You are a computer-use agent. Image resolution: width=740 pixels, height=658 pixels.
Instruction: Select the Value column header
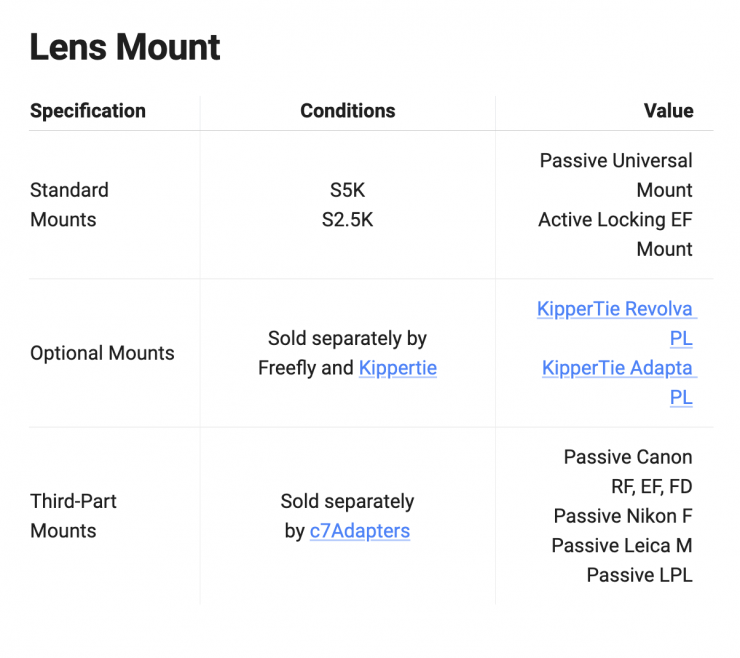(x=668, y=111)
